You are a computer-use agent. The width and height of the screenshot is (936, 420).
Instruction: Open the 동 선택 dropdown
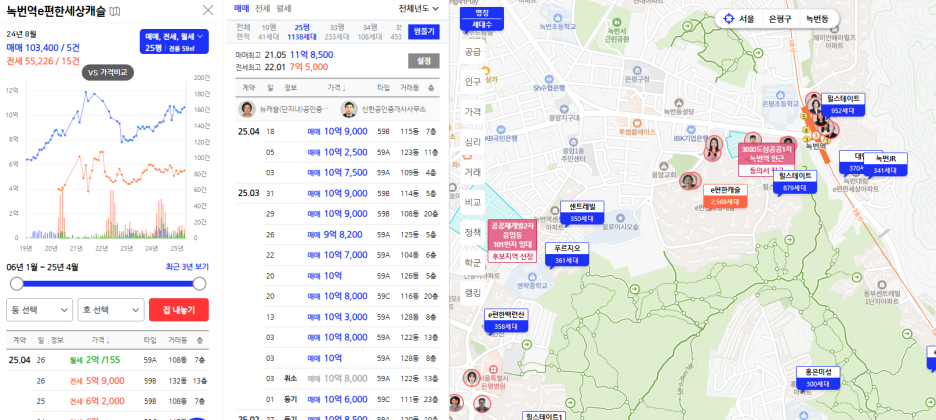tap(39, 310)
